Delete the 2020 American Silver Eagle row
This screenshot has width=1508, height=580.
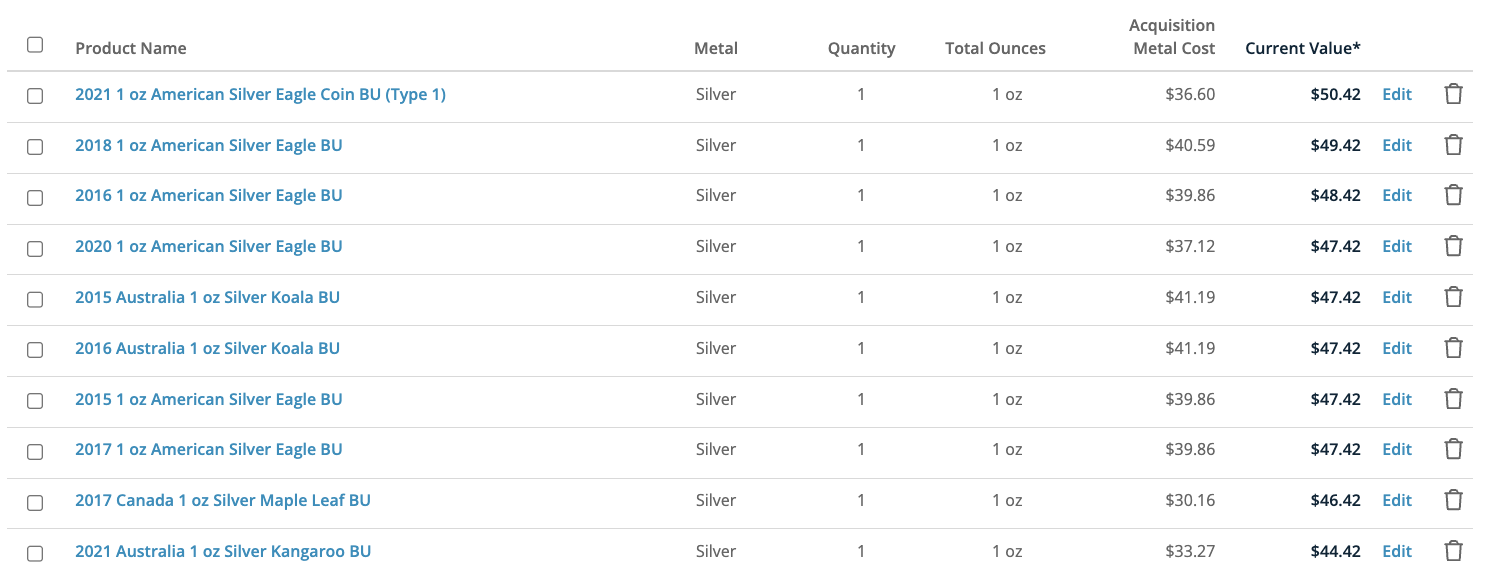[x=1454, y=246]
